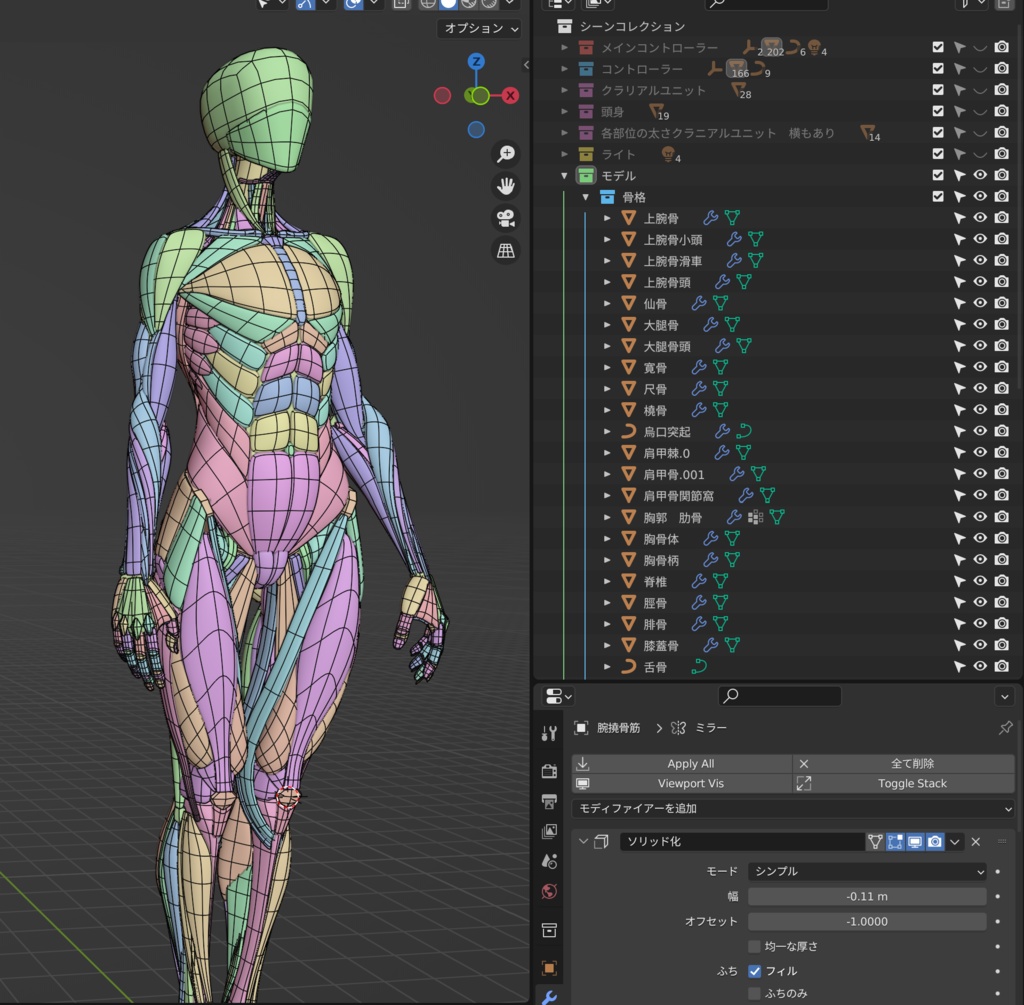Click the viewport zoom magnifier icon
1024x1005 pixels.
506,153
